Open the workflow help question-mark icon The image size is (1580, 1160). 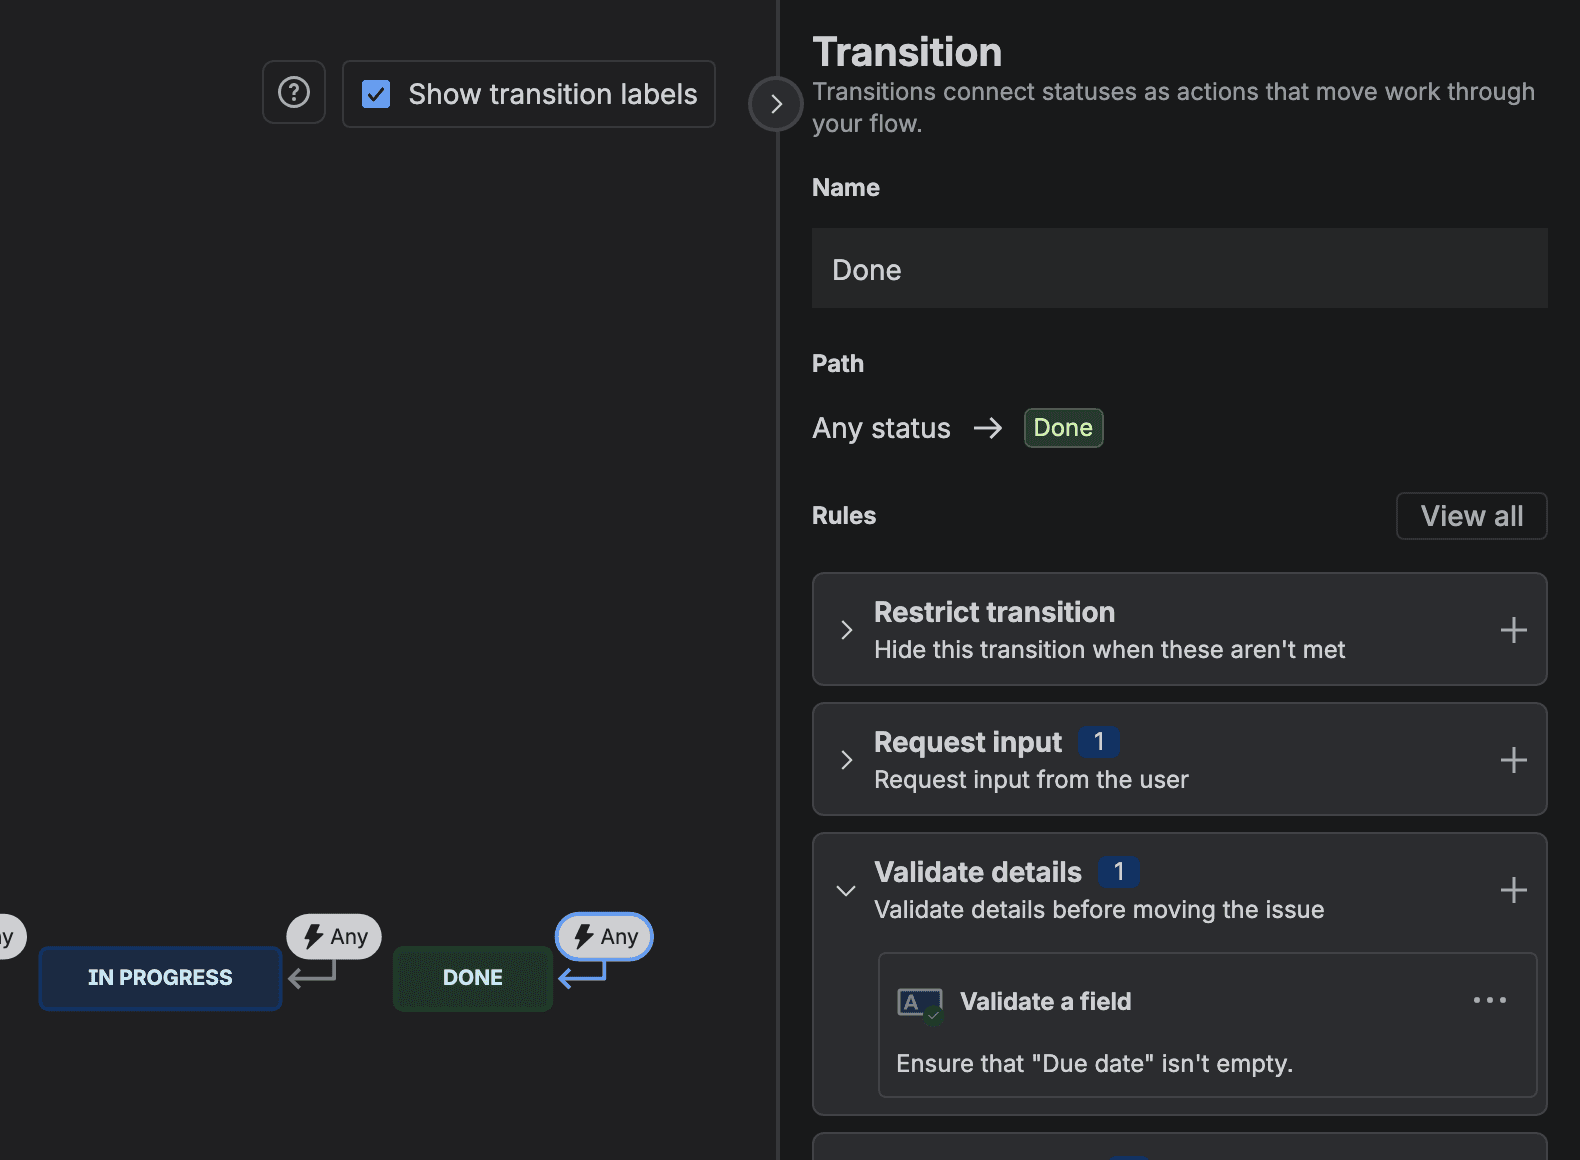point(294,93)
